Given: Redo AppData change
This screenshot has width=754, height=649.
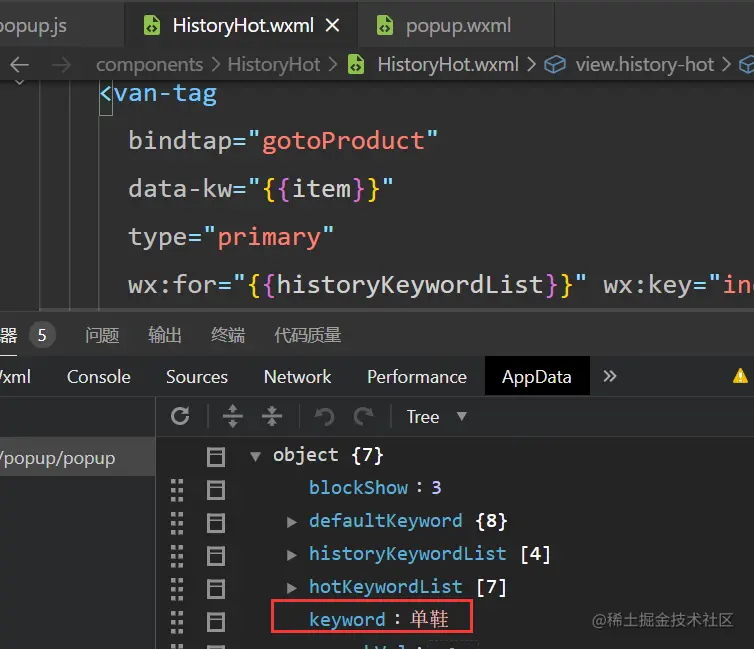Looking at the screenshot, I should tap(364, 416).
